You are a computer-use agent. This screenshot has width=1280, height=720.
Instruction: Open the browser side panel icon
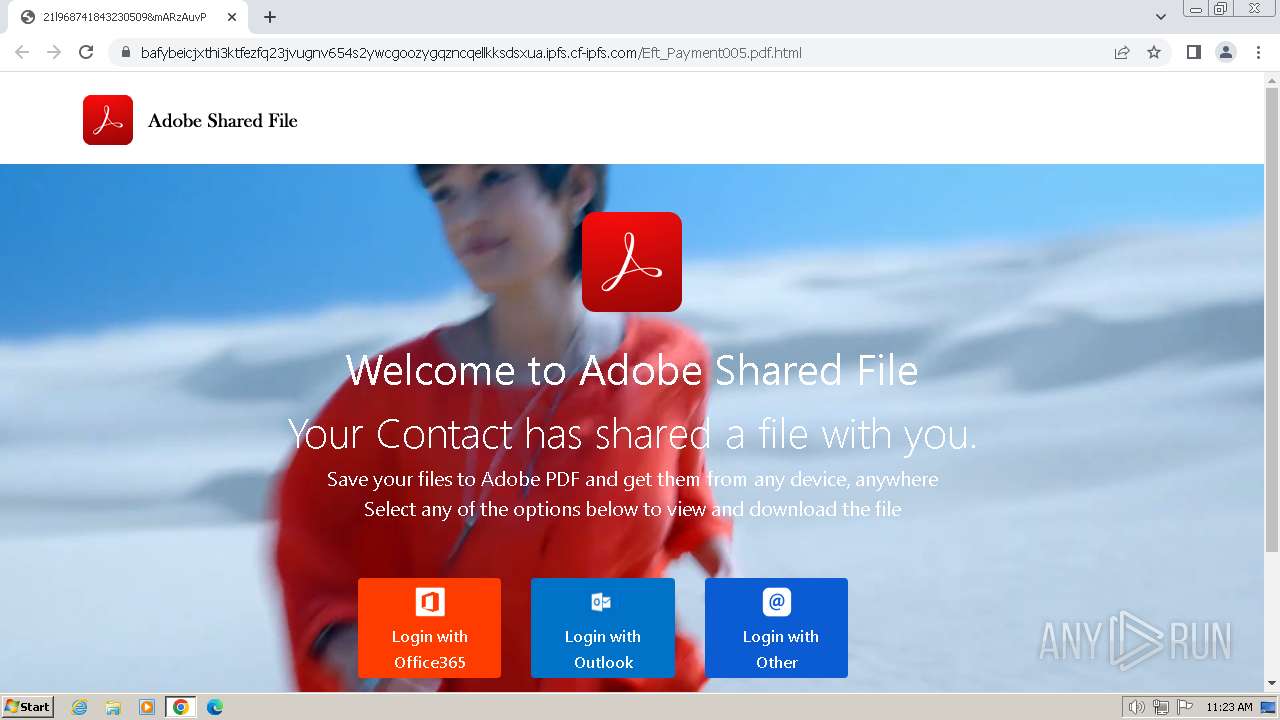[1193, 52]
